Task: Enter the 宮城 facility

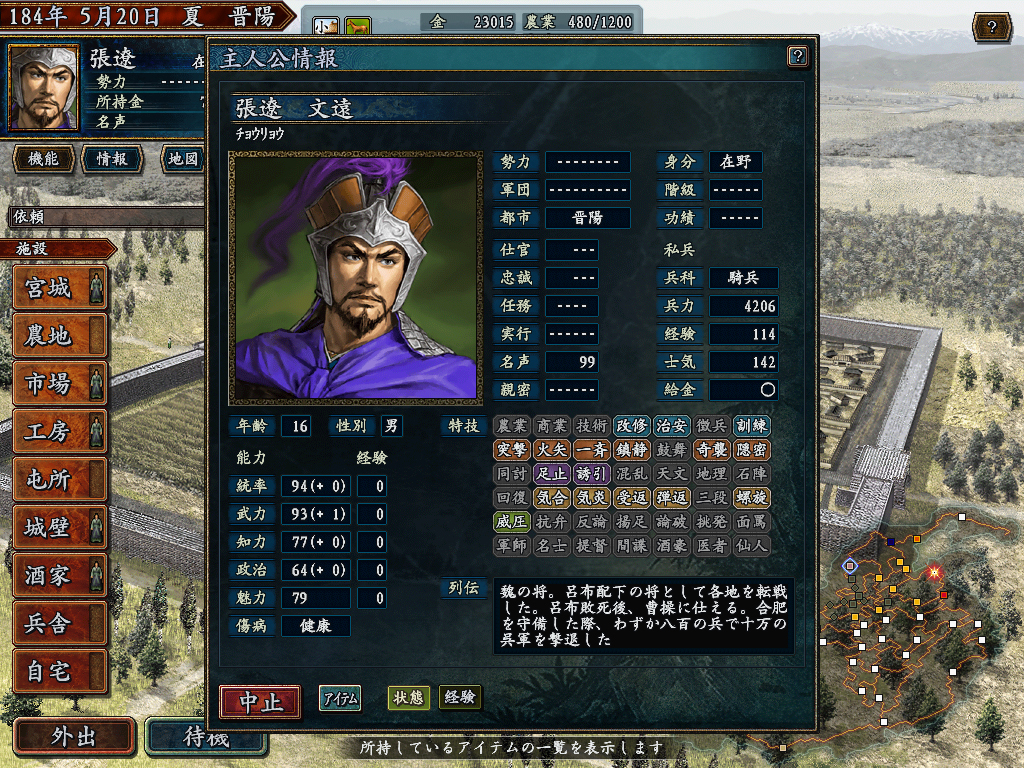Action: [59, 287]
